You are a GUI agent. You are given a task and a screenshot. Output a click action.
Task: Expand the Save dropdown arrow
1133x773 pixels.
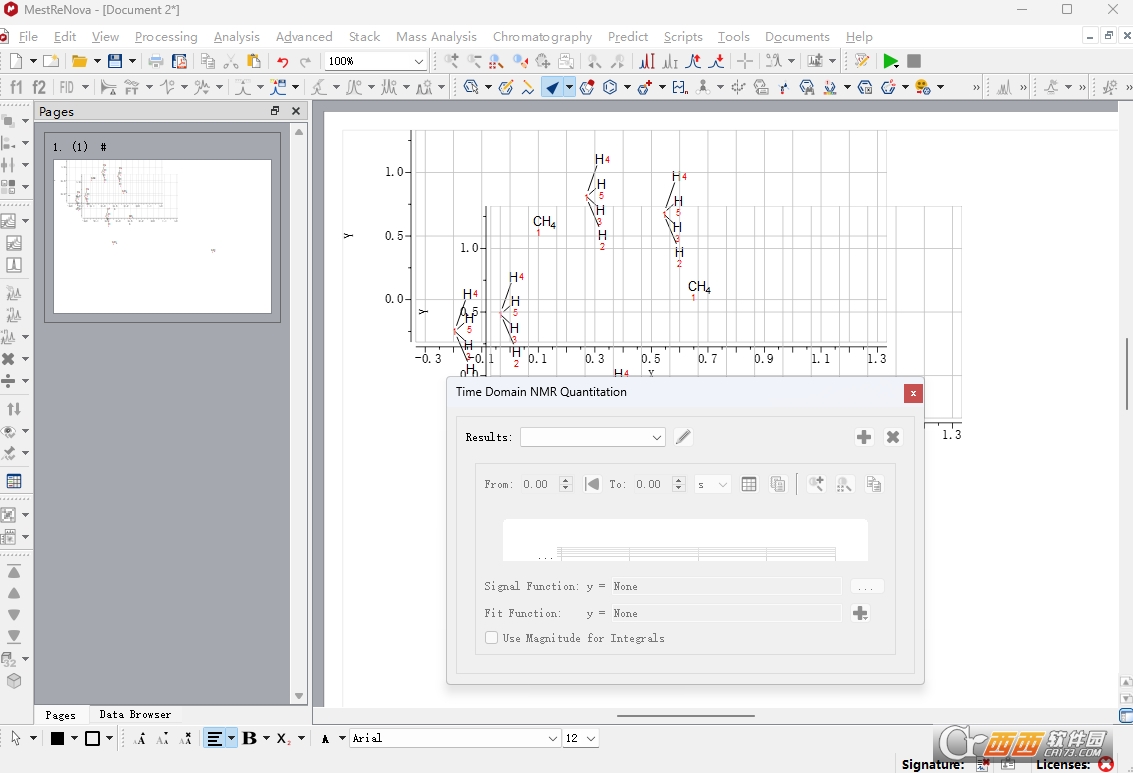point(132,61)
